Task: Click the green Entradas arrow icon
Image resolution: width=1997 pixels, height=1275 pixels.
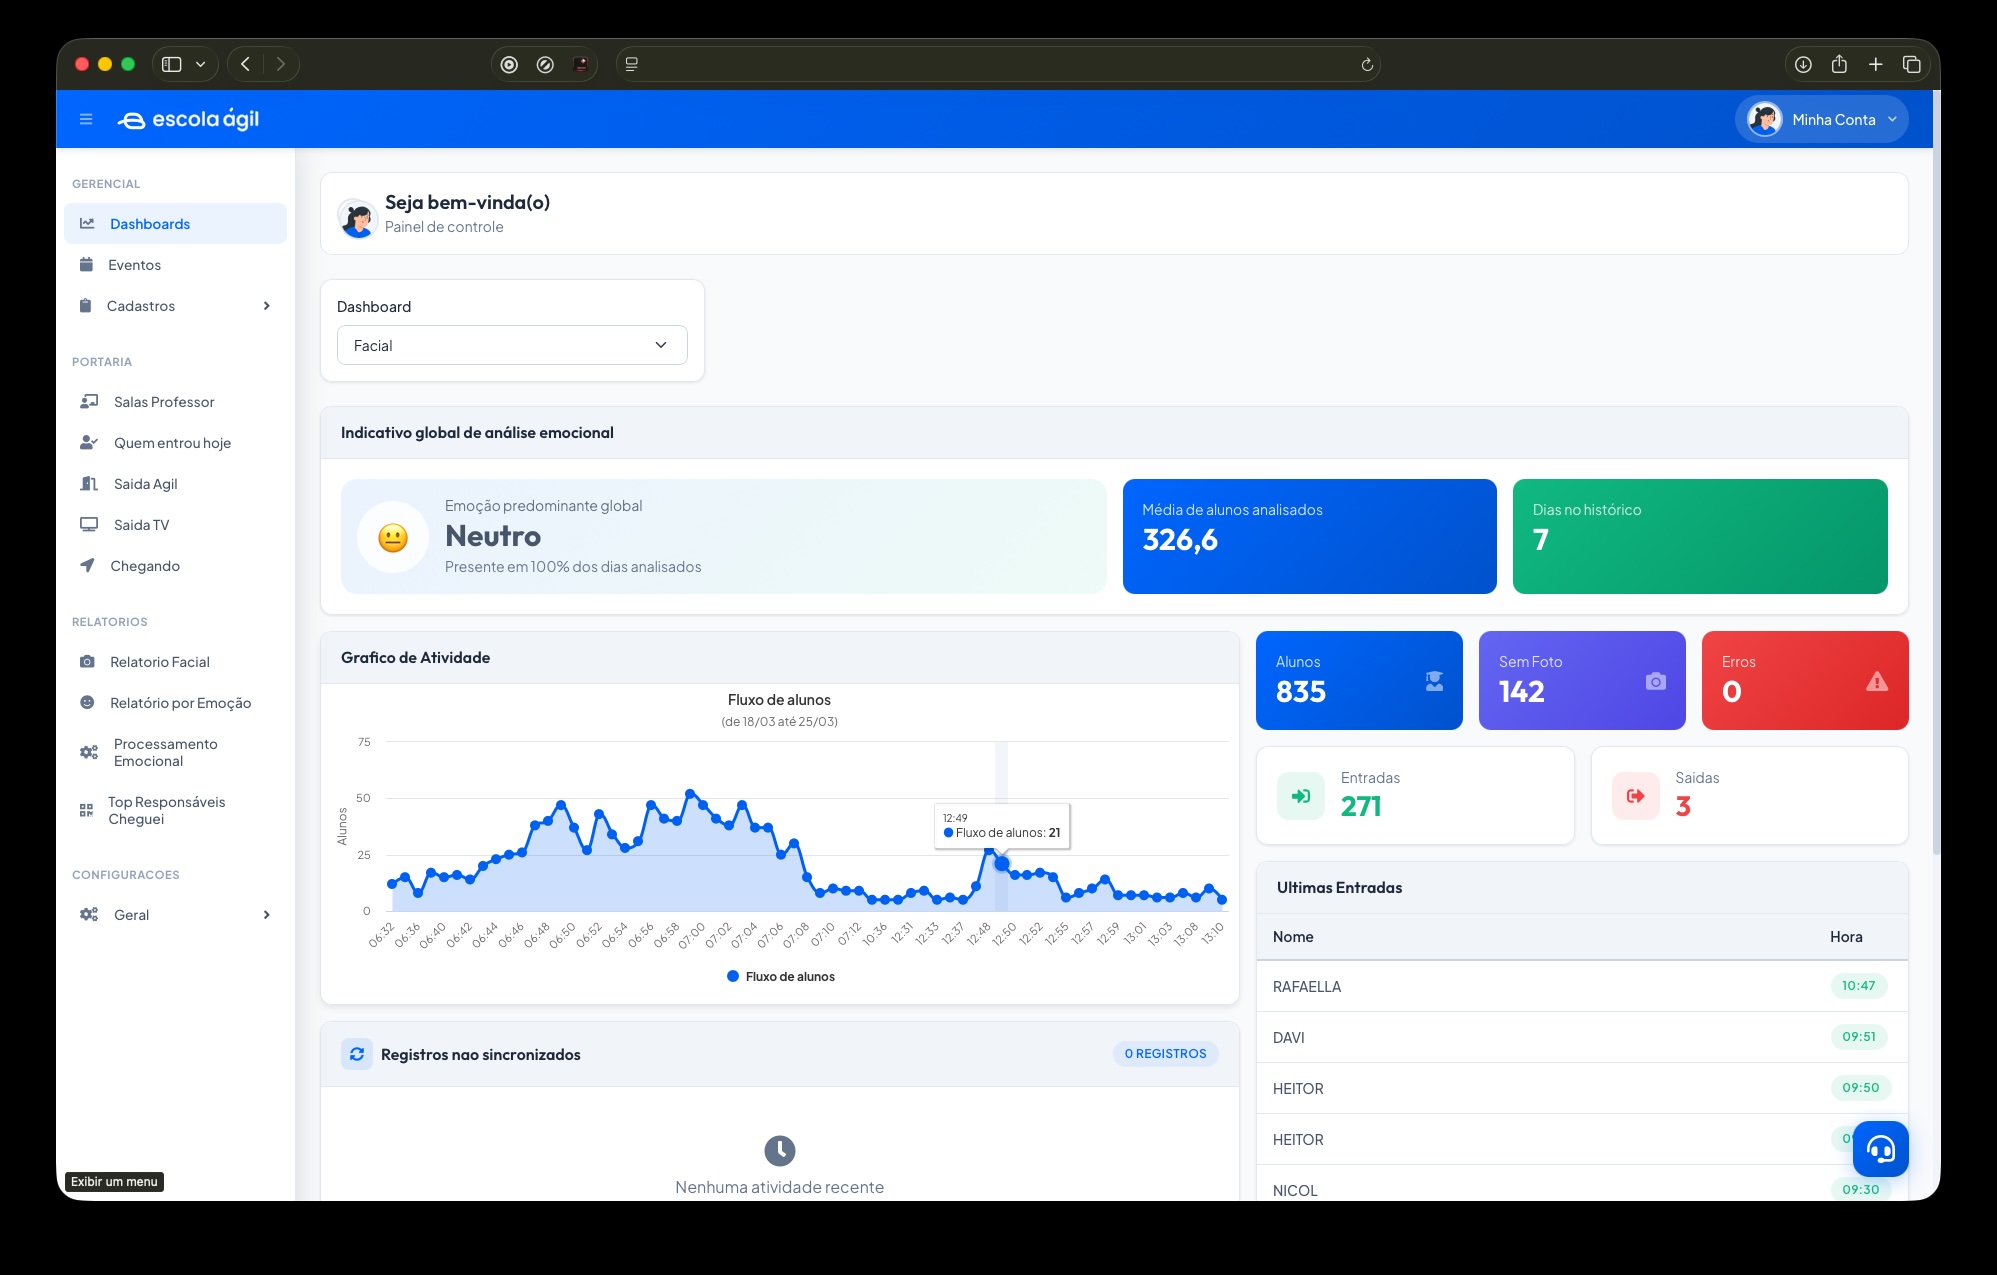Action: (x=1300, y=796)
